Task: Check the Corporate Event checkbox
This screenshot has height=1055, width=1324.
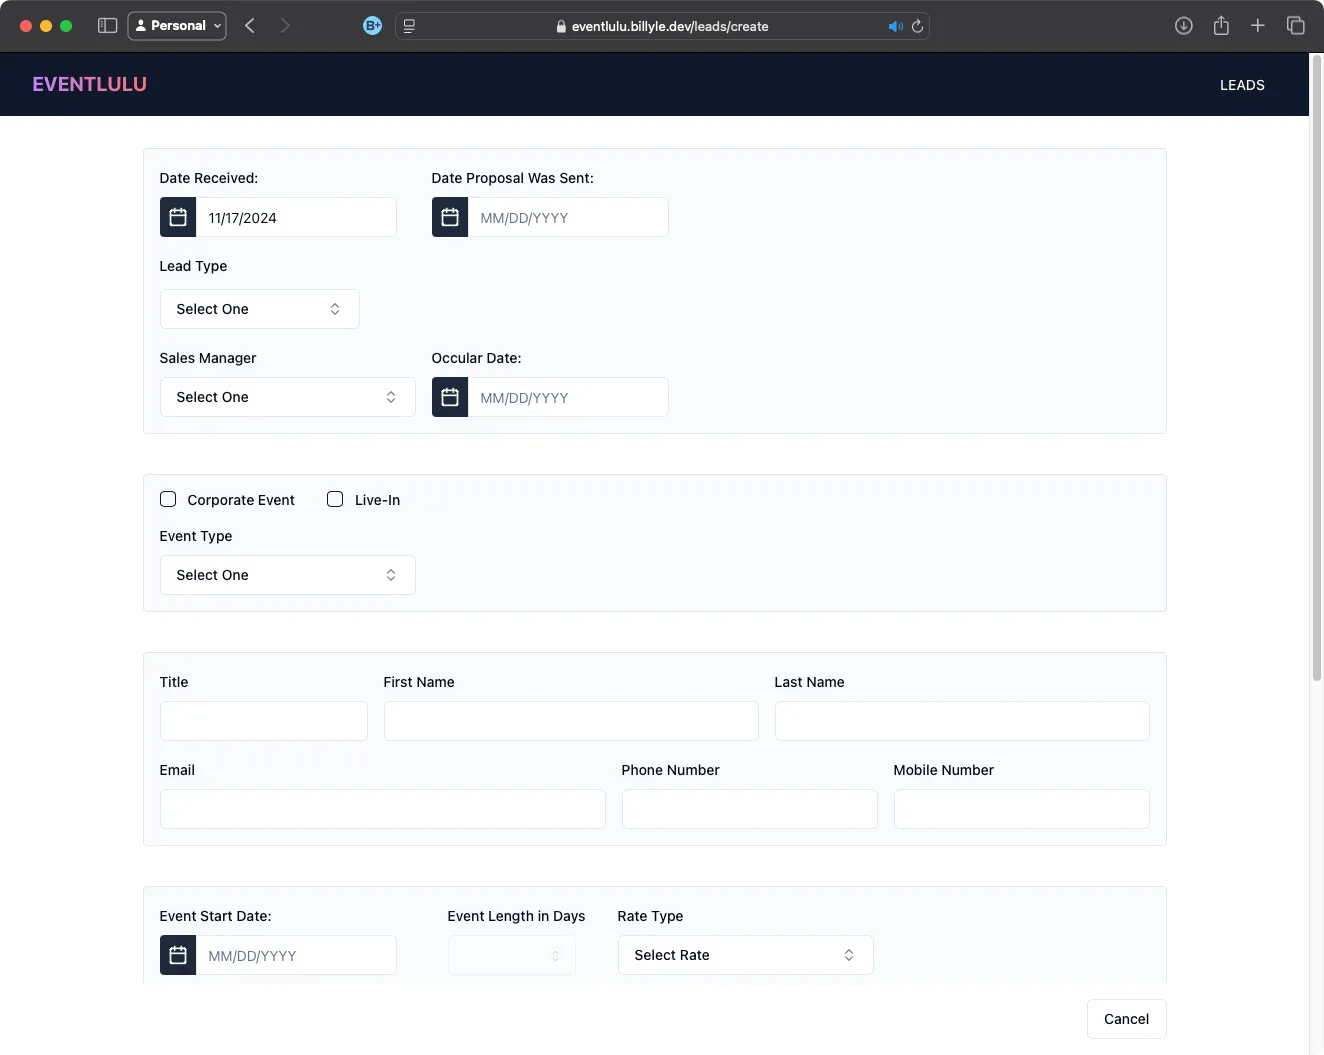Action: [x=168, y=499]
